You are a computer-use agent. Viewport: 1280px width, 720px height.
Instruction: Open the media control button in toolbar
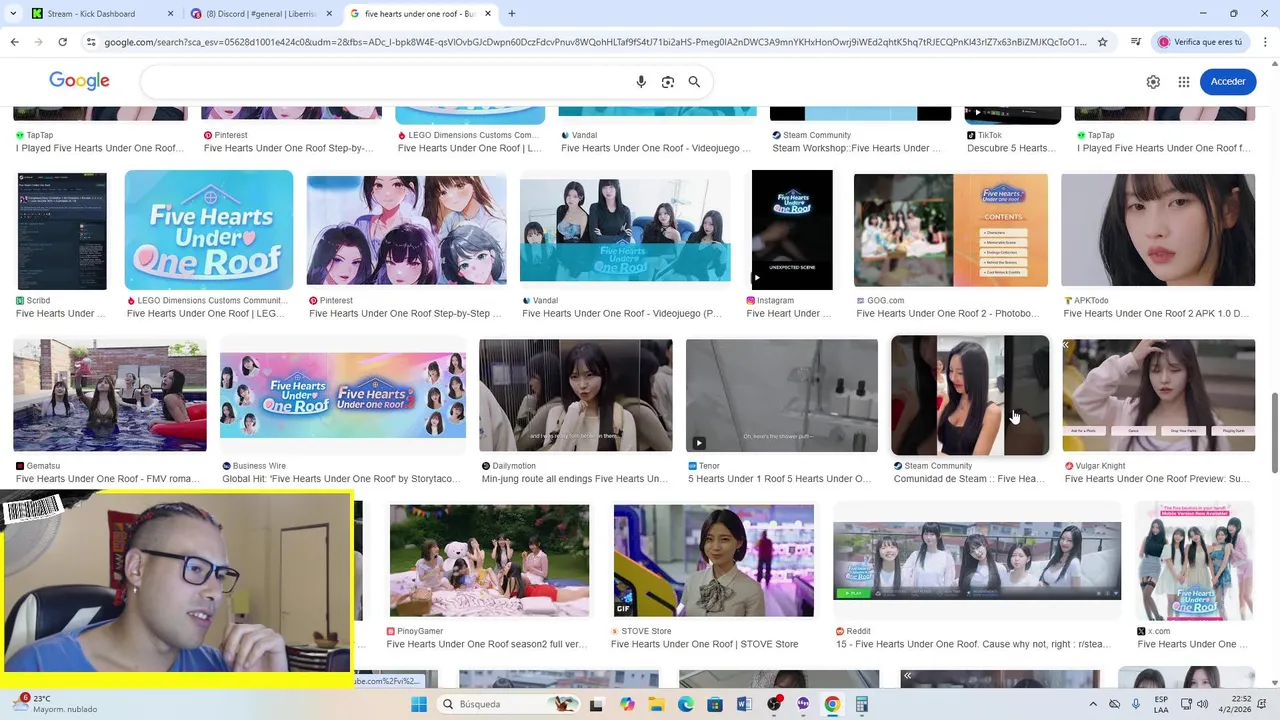(x=1136, y=42)
